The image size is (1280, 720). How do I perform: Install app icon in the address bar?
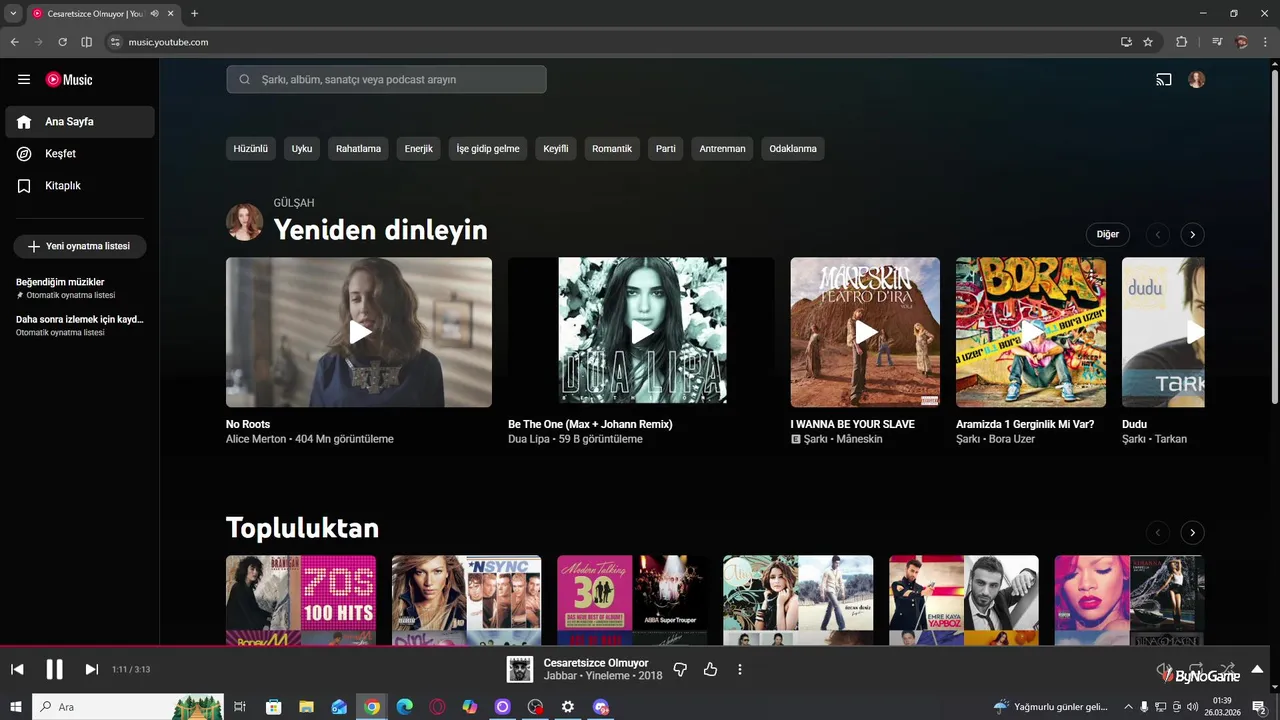point(1126,42)
